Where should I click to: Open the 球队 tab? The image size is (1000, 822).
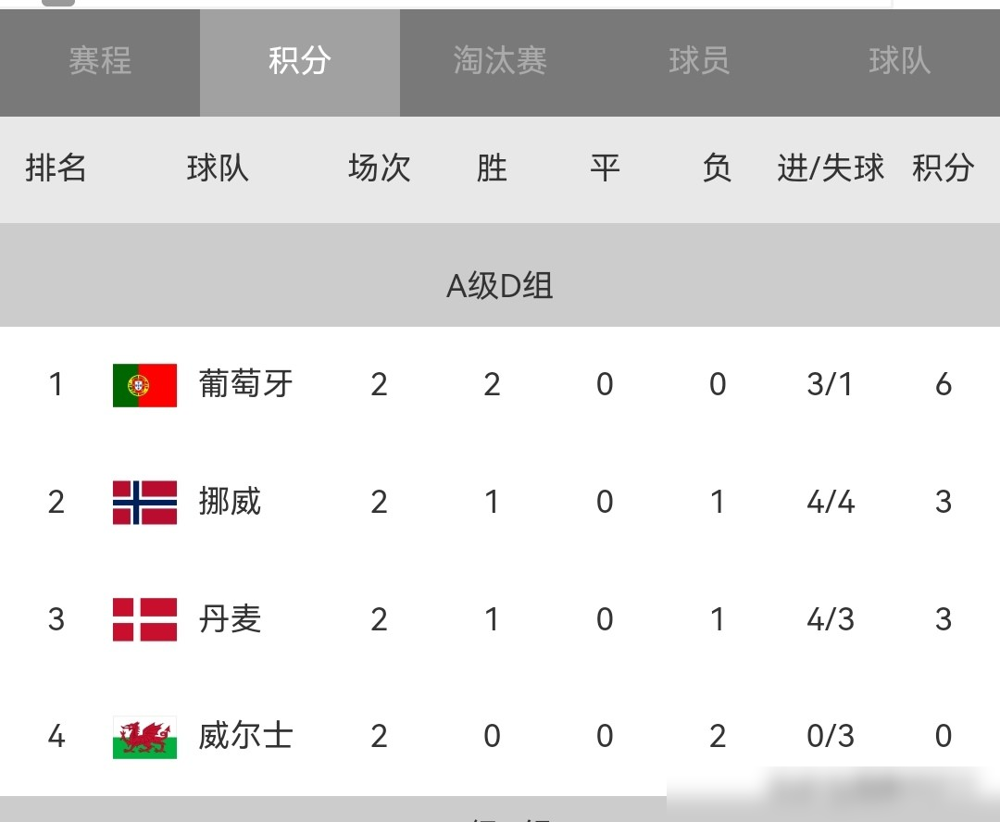pyautogui.click(x=900, y=62)
